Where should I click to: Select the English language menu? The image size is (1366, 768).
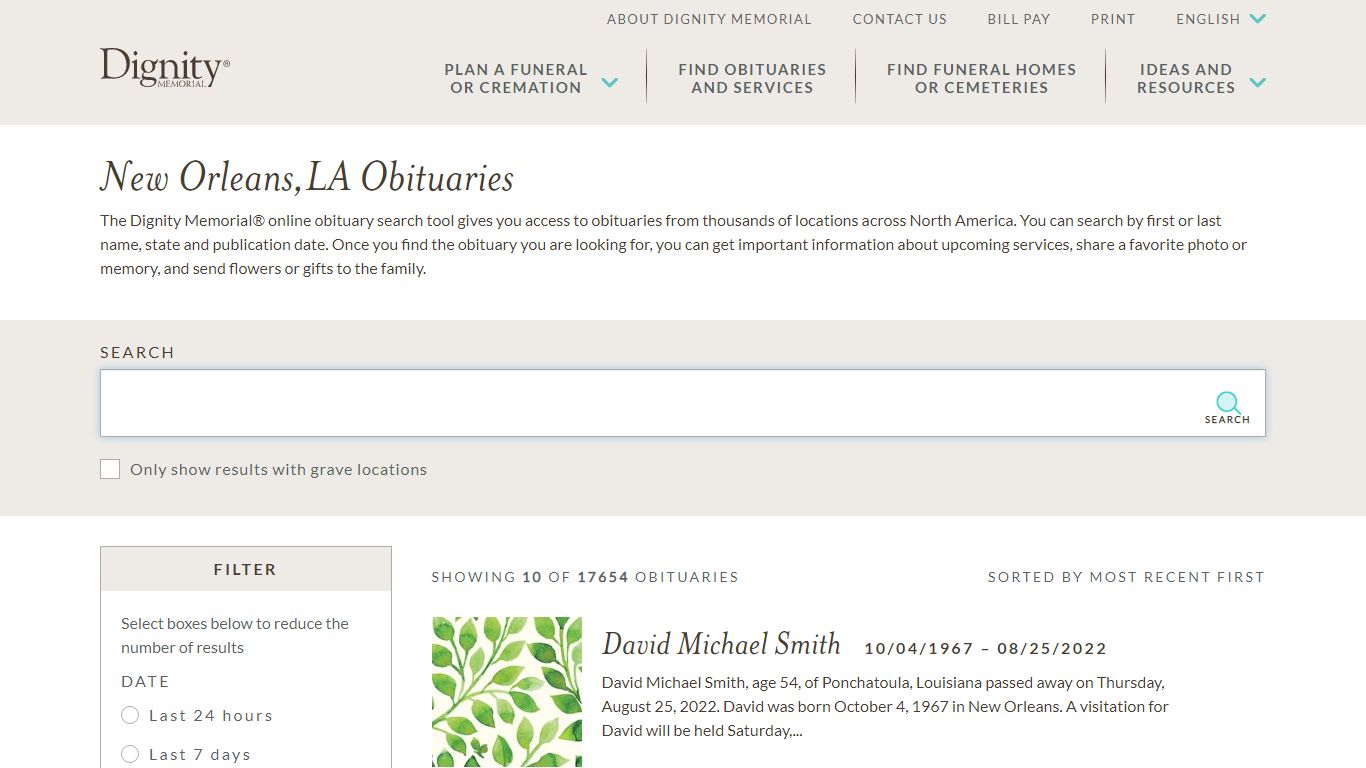coord(1208,19)
